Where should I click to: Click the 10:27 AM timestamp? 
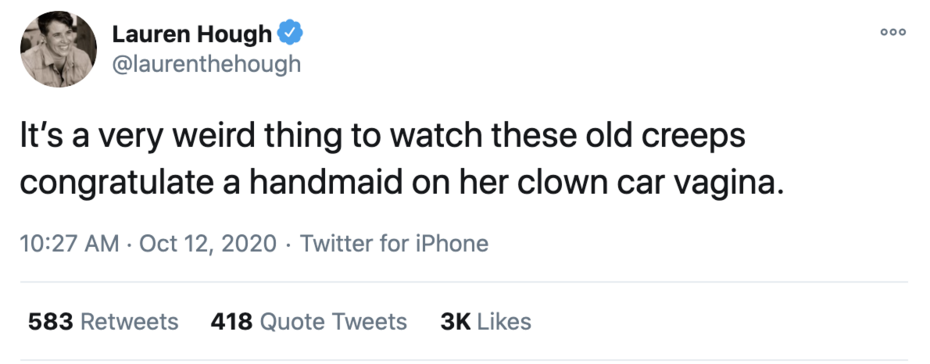[69, 244]
